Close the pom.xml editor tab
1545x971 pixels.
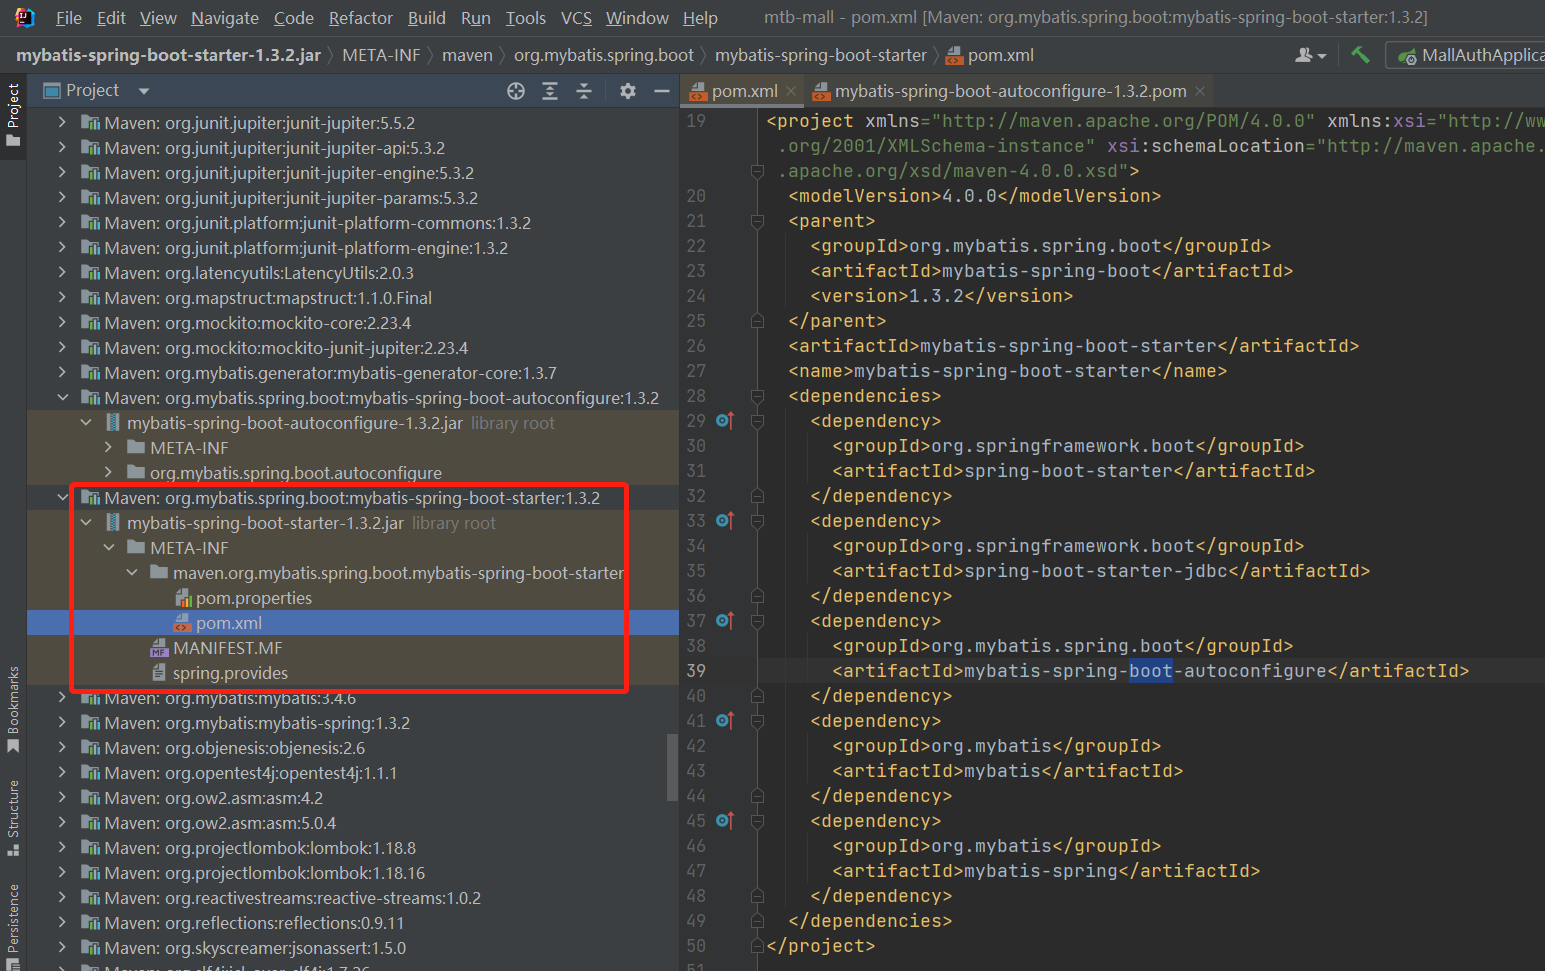pos(791,91)
